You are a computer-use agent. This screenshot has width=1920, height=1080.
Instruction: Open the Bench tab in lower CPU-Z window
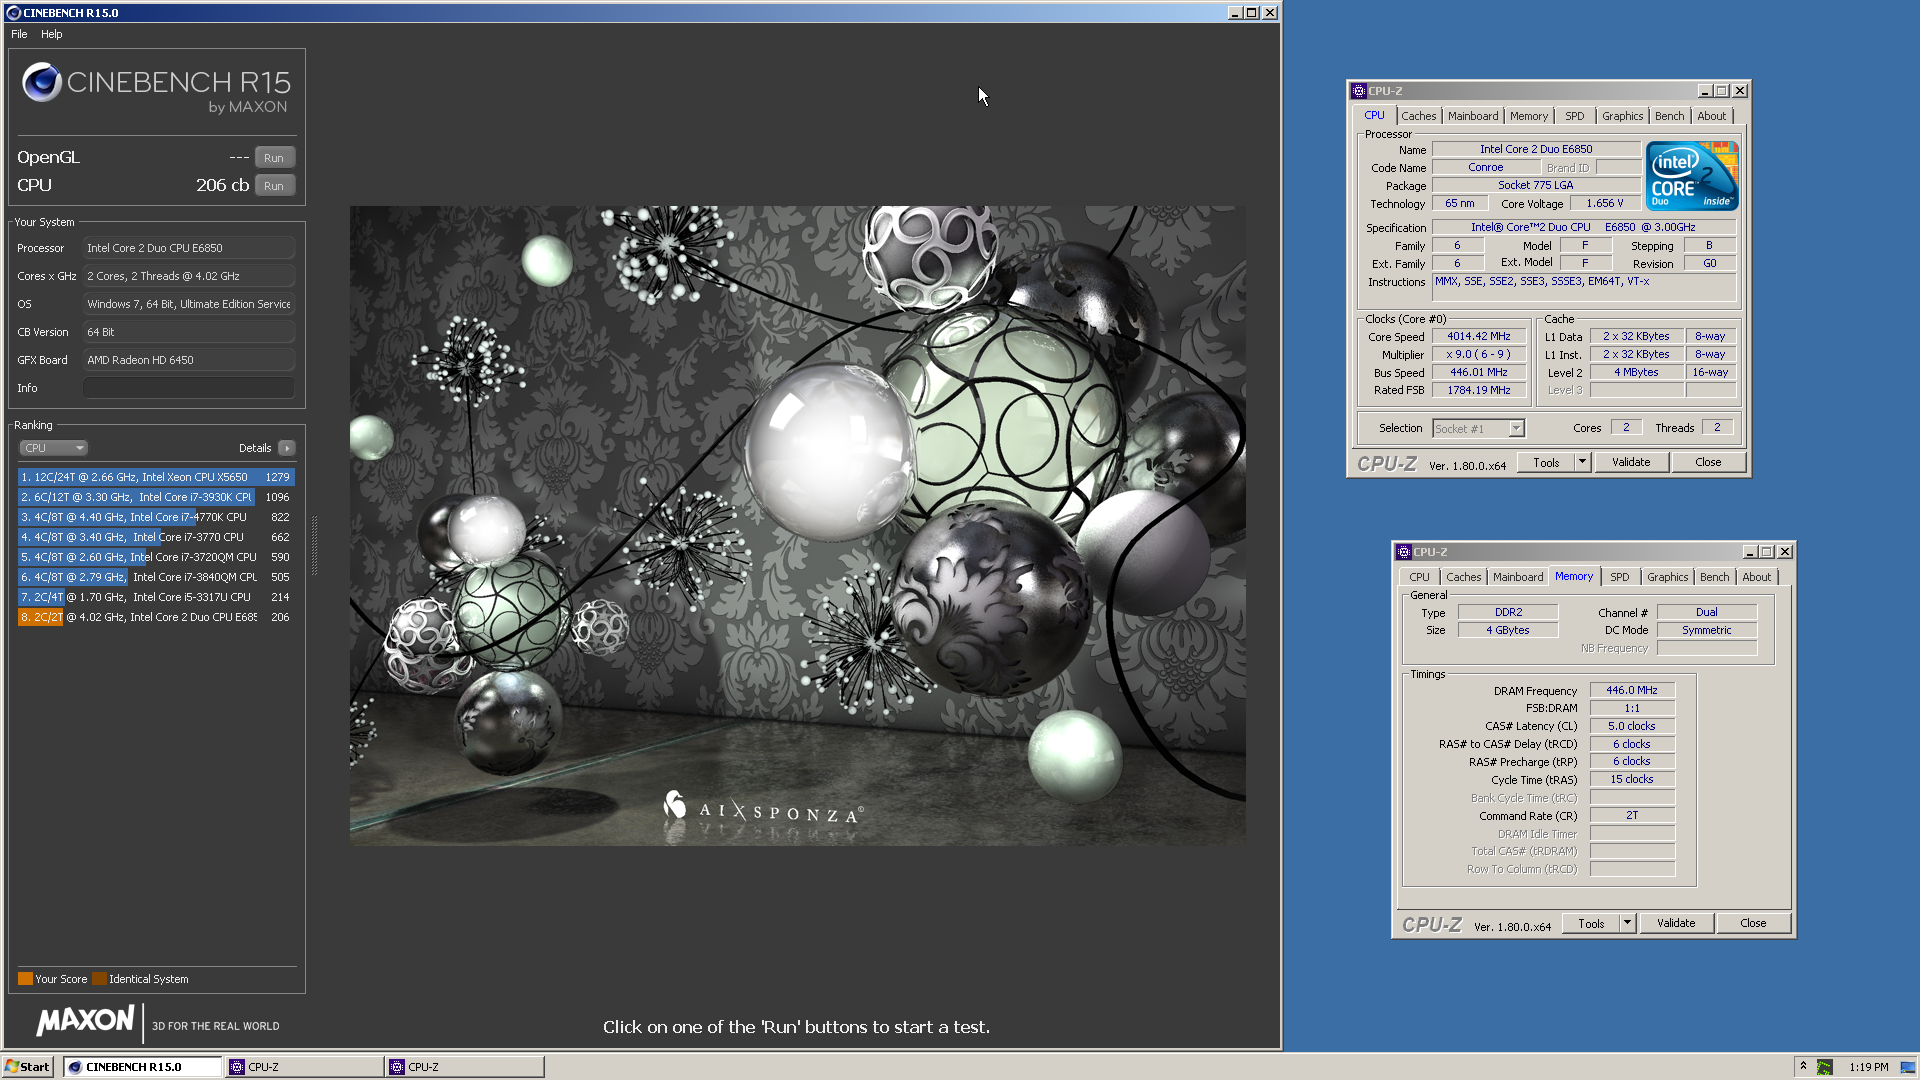1714,577
